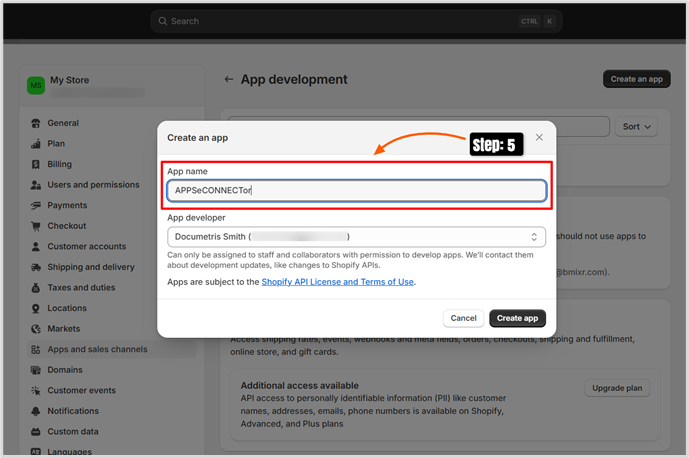Cancel the Create an app dialog
Image resolution: width=689 pixels, height=458 pixels.
point(463,318)
